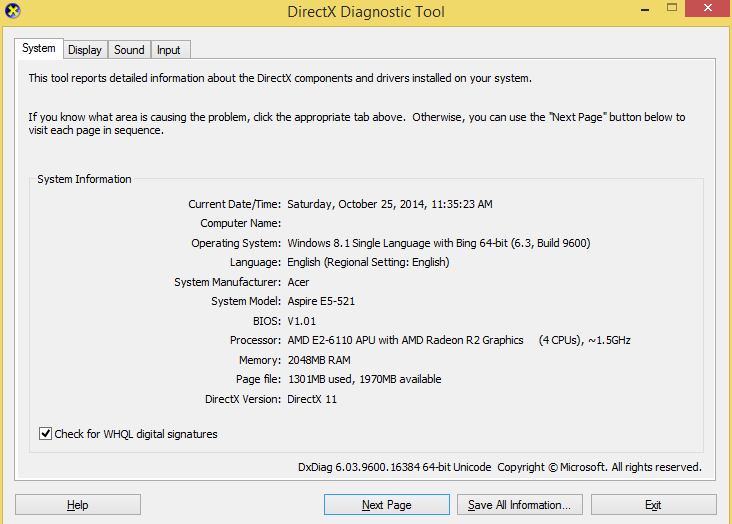Select the System tab
The width and height of the screenshot is (732, 524).
point(39,49)
